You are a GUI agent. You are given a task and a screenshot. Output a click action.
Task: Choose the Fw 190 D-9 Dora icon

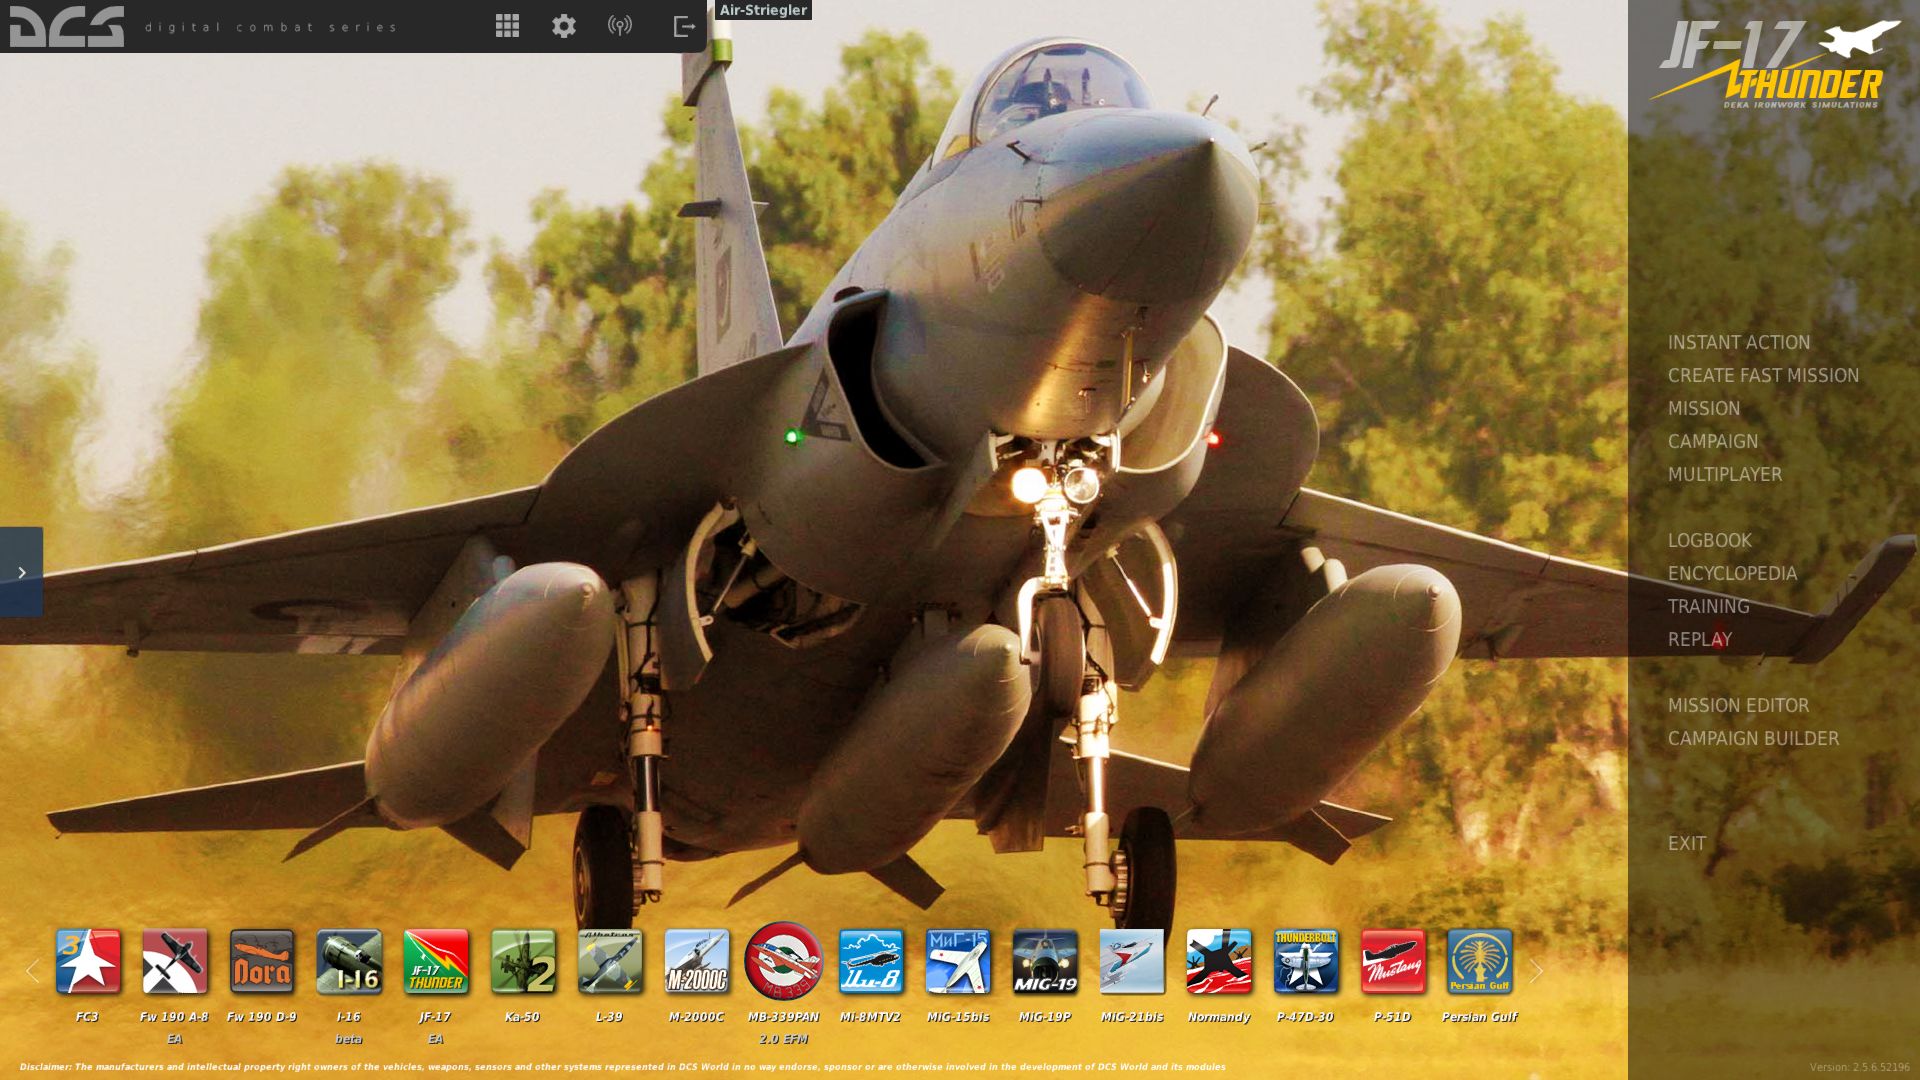[x=262, y=962]
